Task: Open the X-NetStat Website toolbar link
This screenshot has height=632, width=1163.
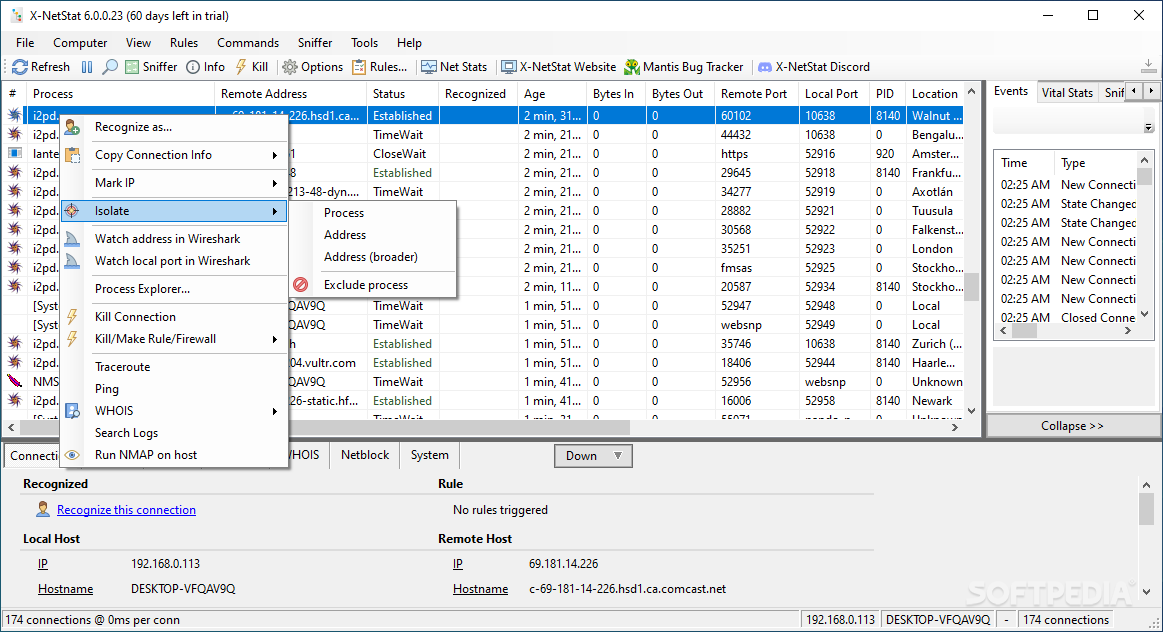Action: click(559, 67)
